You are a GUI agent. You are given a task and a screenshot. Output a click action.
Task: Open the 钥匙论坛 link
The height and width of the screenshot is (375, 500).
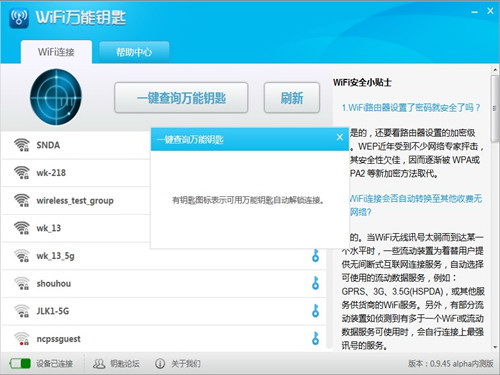tap(125, 364)
